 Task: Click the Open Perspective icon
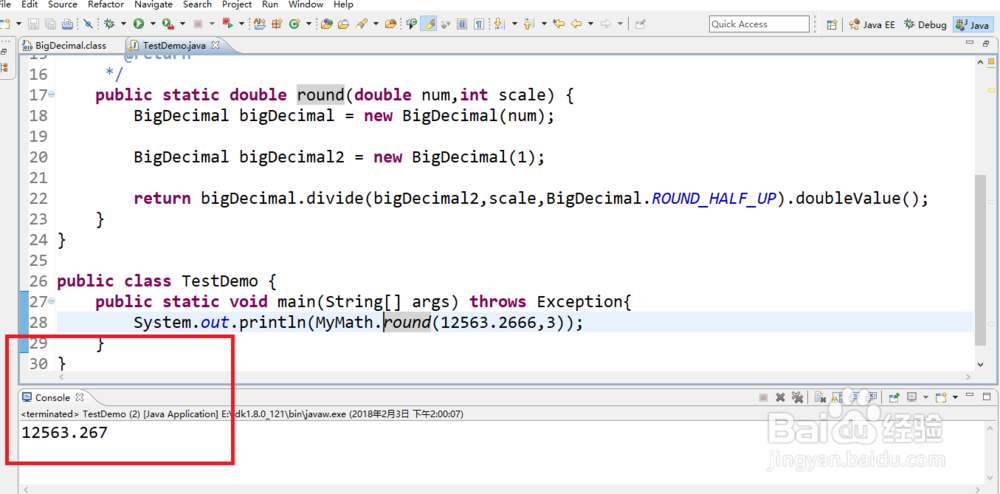(x=832, y=25)
